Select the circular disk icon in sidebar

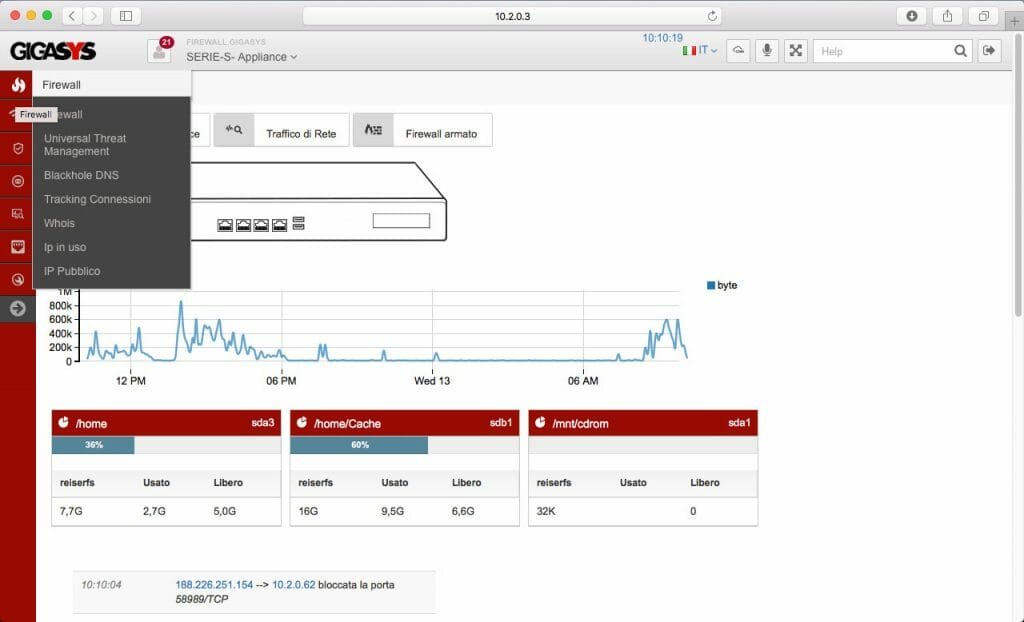18,181
